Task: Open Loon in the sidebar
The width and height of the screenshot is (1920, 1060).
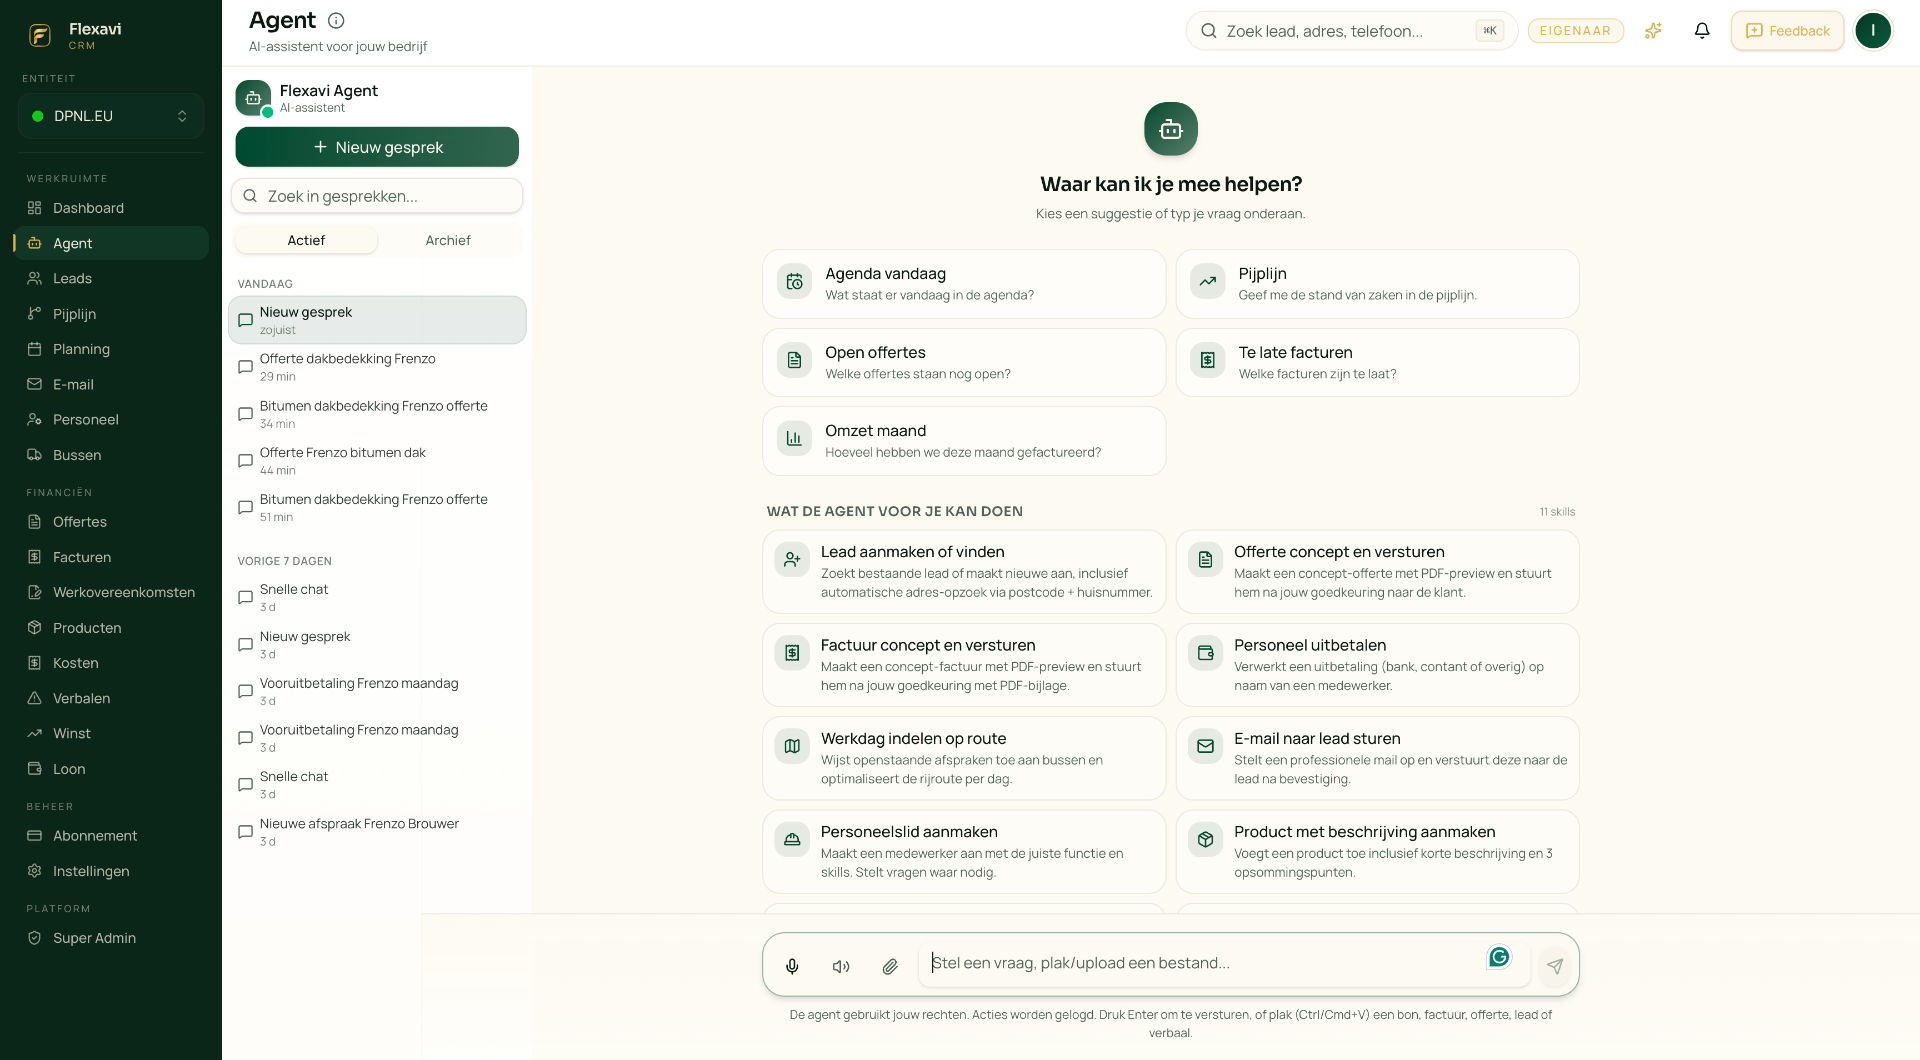Action: (x=111, y=769)
